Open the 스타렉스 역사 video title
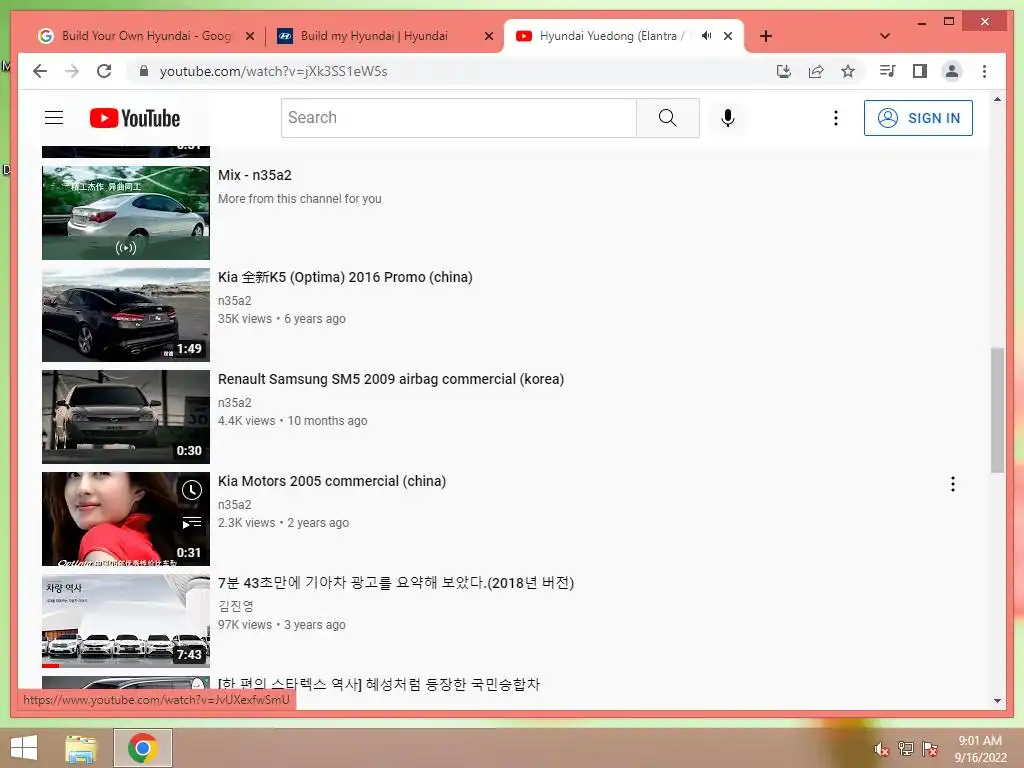The width and height of the screenshot is (1024, 768). [379, 684]
